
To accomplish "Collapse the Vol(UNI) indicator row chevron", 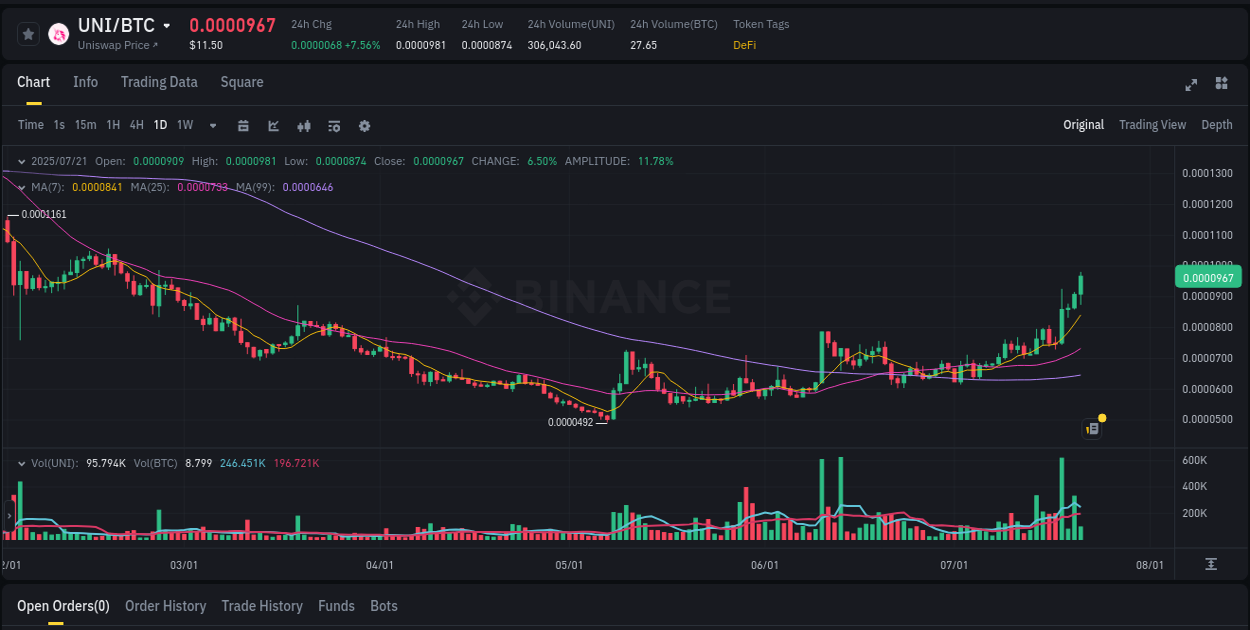I will 20,463.
